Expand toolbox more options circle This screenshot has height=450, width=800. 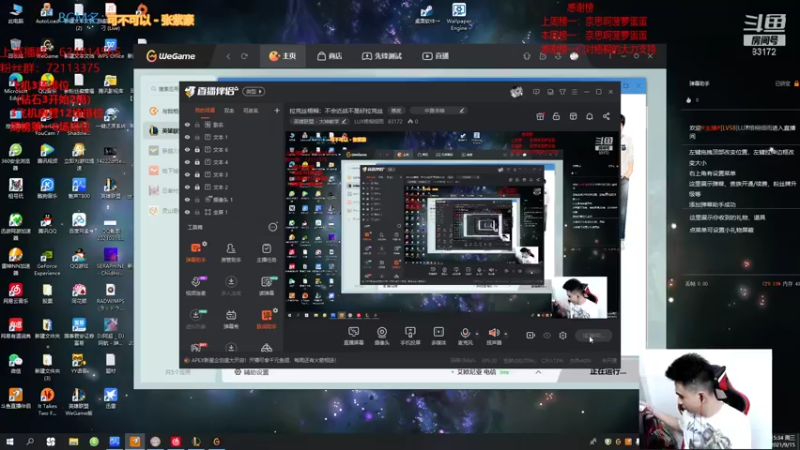pos(273,227)
